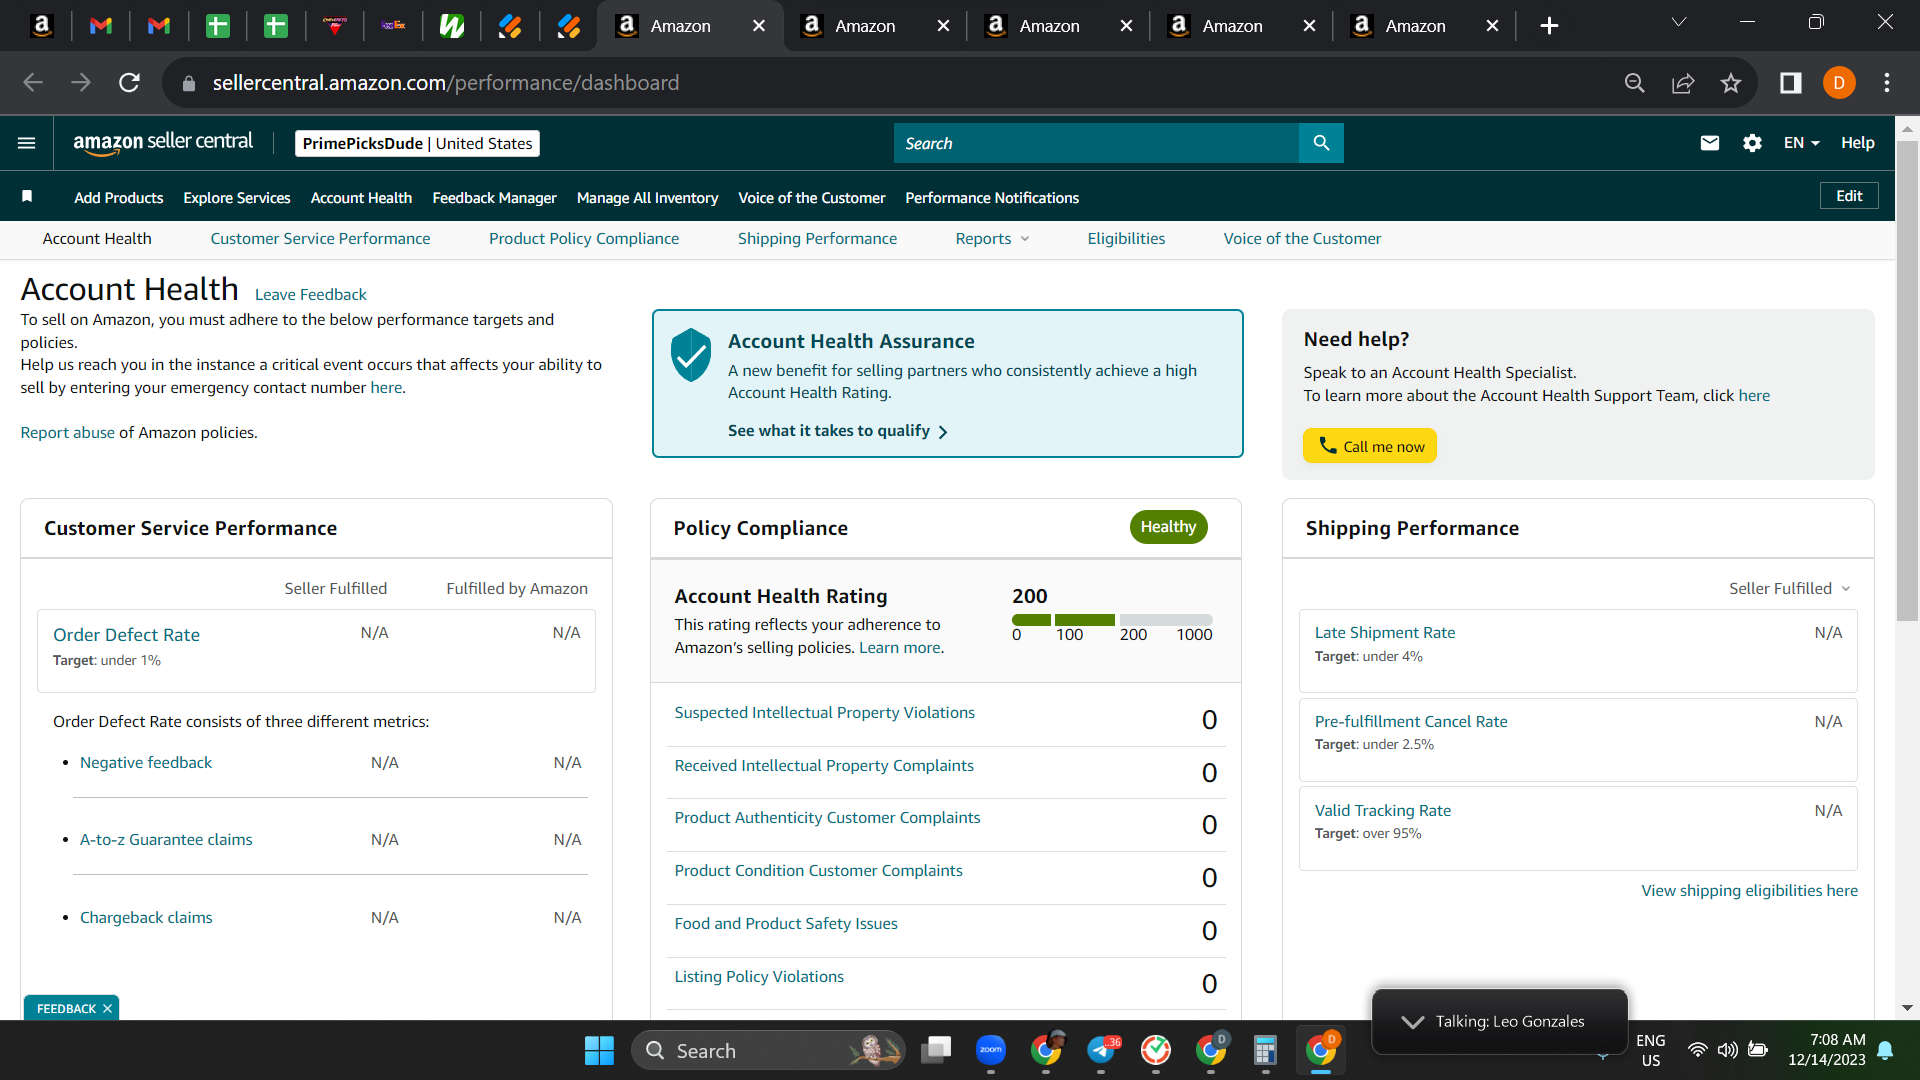This screenshot has height=1080, width=1920.
Task: Open the Late Shipment Rate link
Action: coord(1385,633)
